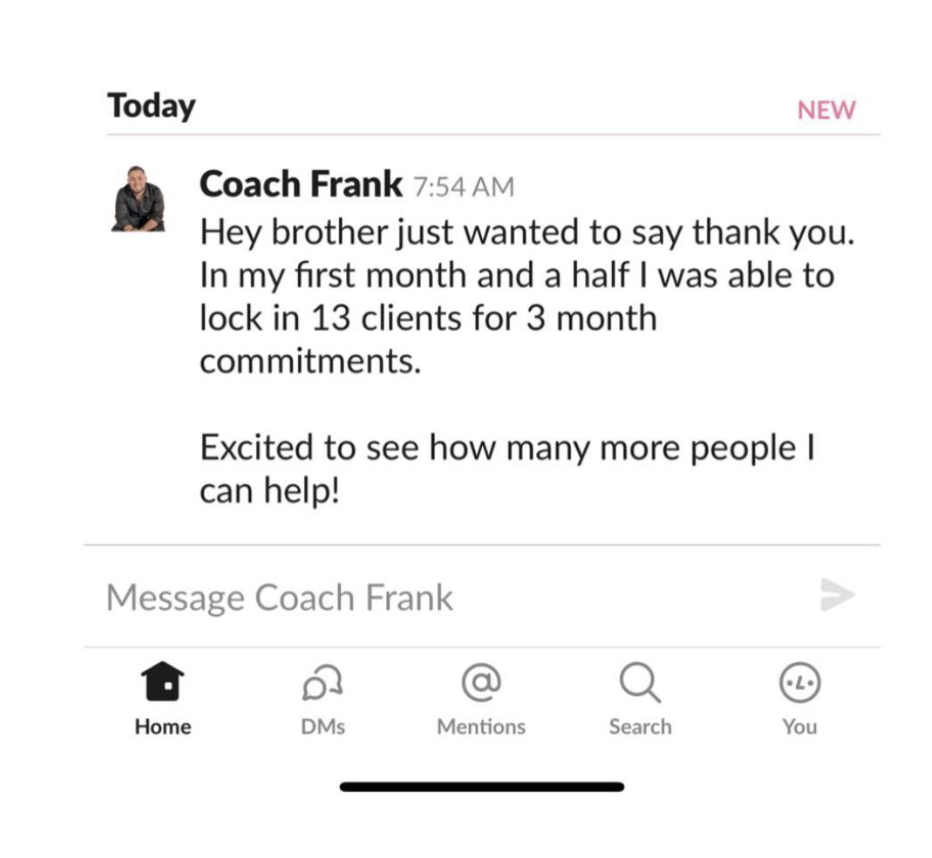932x858 pixels.
Task: Click the 7:54 AM message timestamp
Action: (463, 187)
